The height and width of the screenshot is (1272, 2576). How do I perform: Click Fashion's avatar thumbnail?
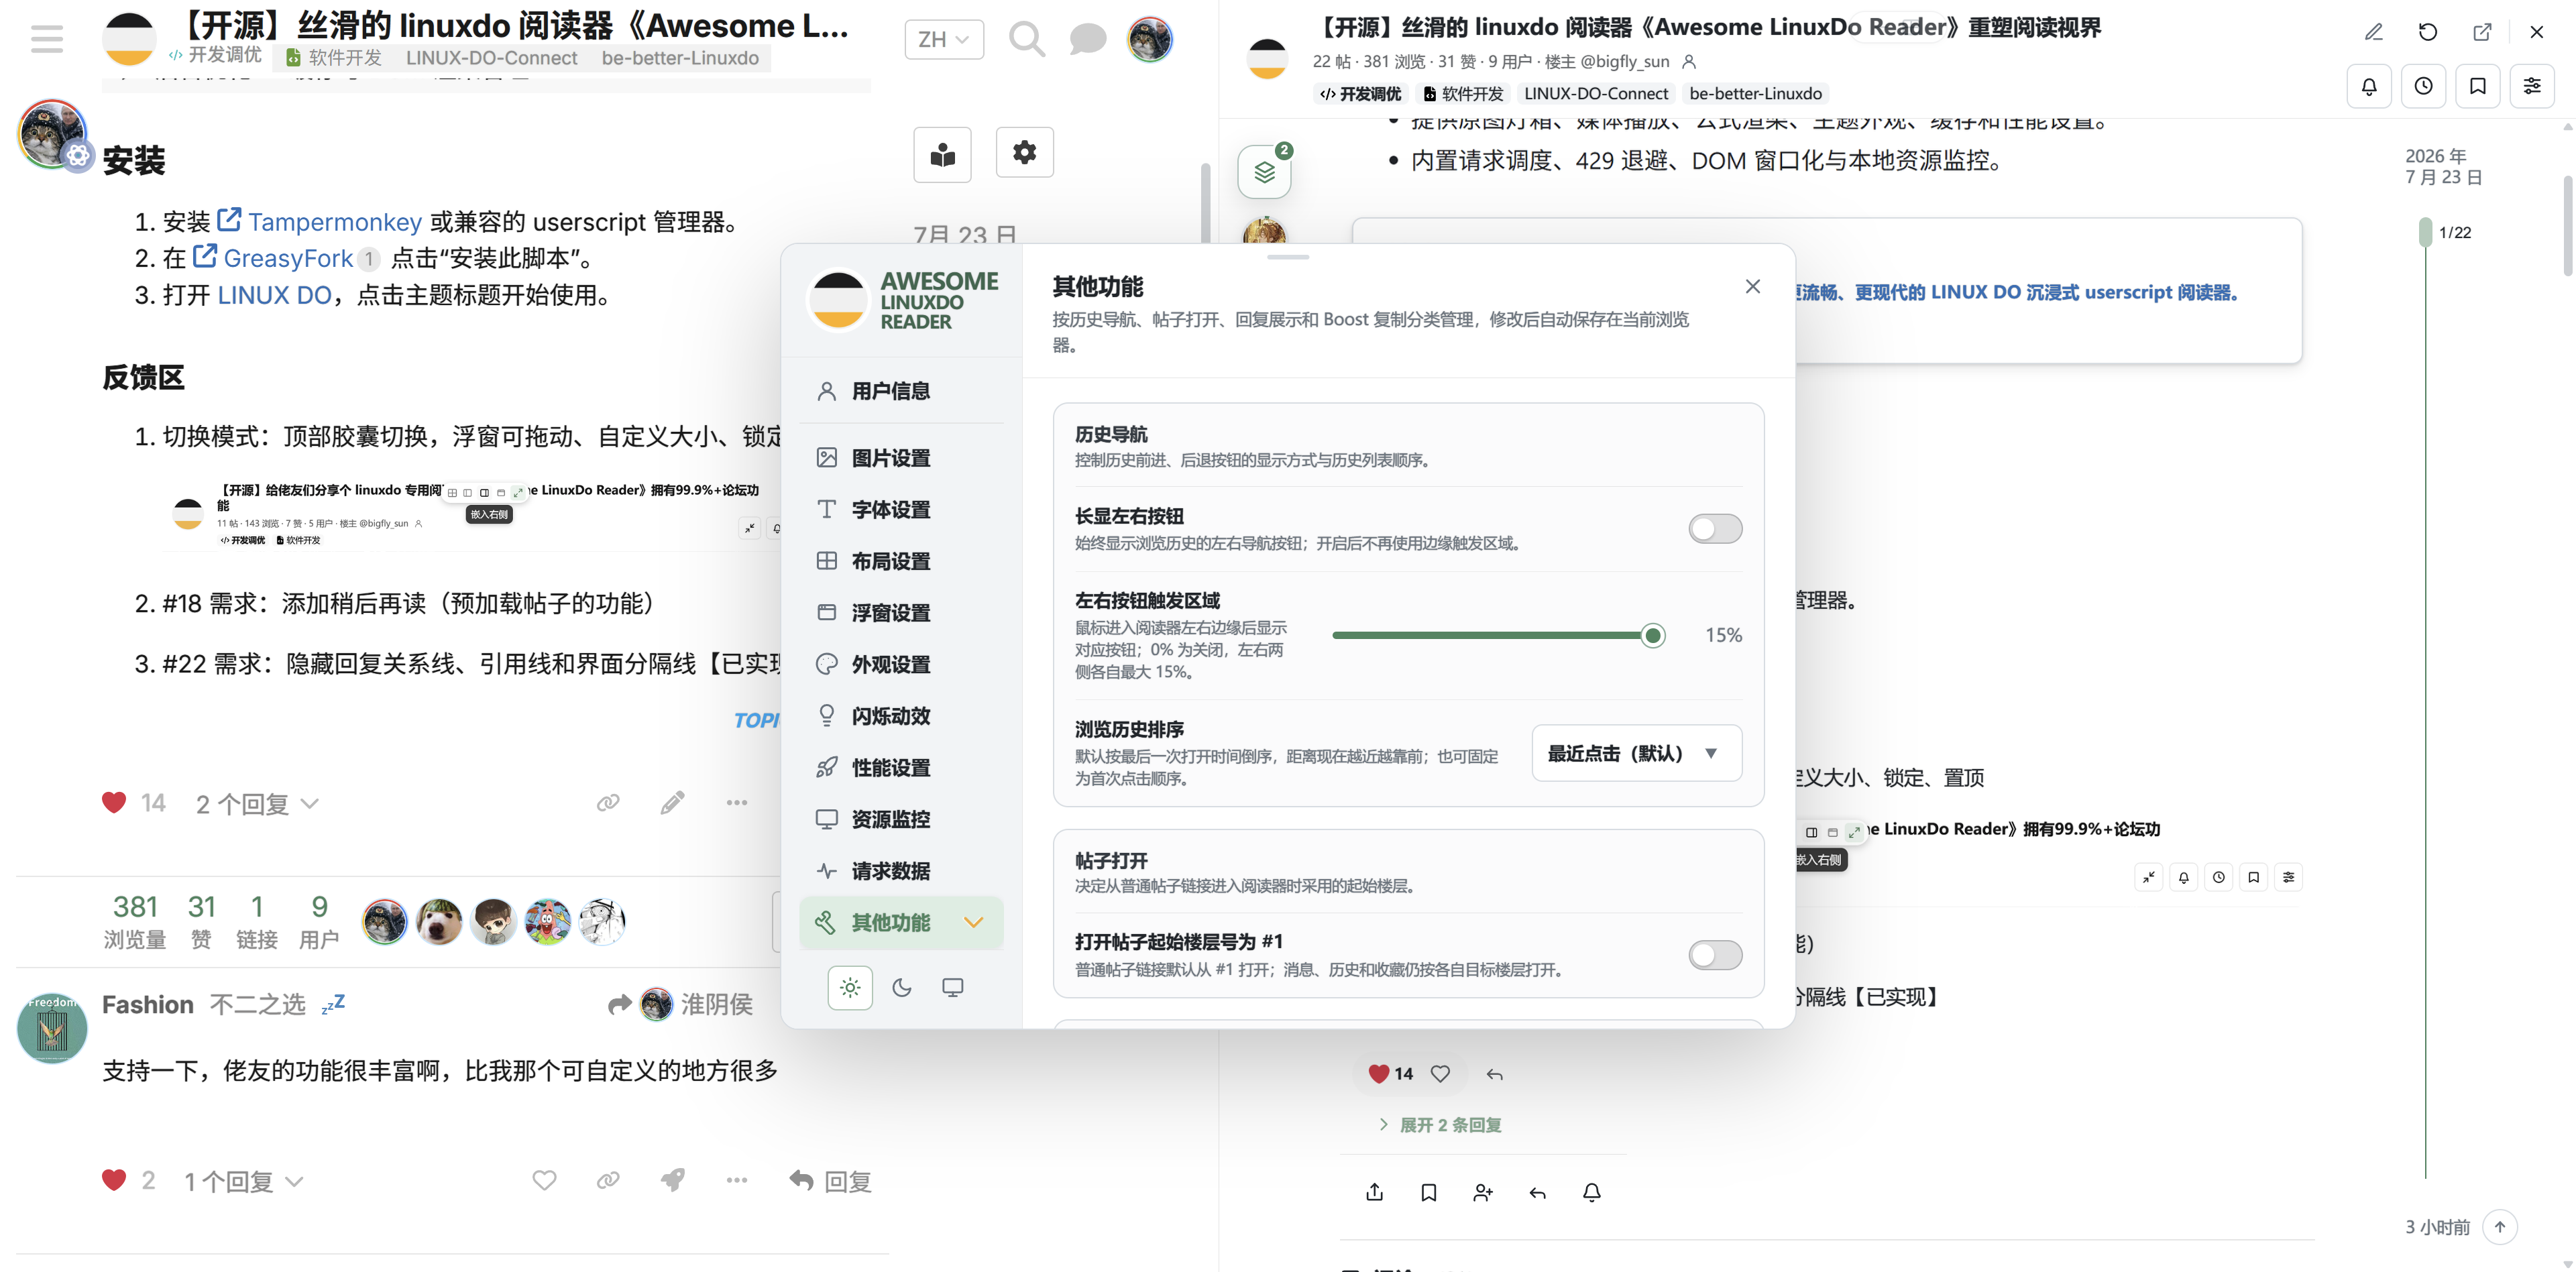pos(52,1028)
